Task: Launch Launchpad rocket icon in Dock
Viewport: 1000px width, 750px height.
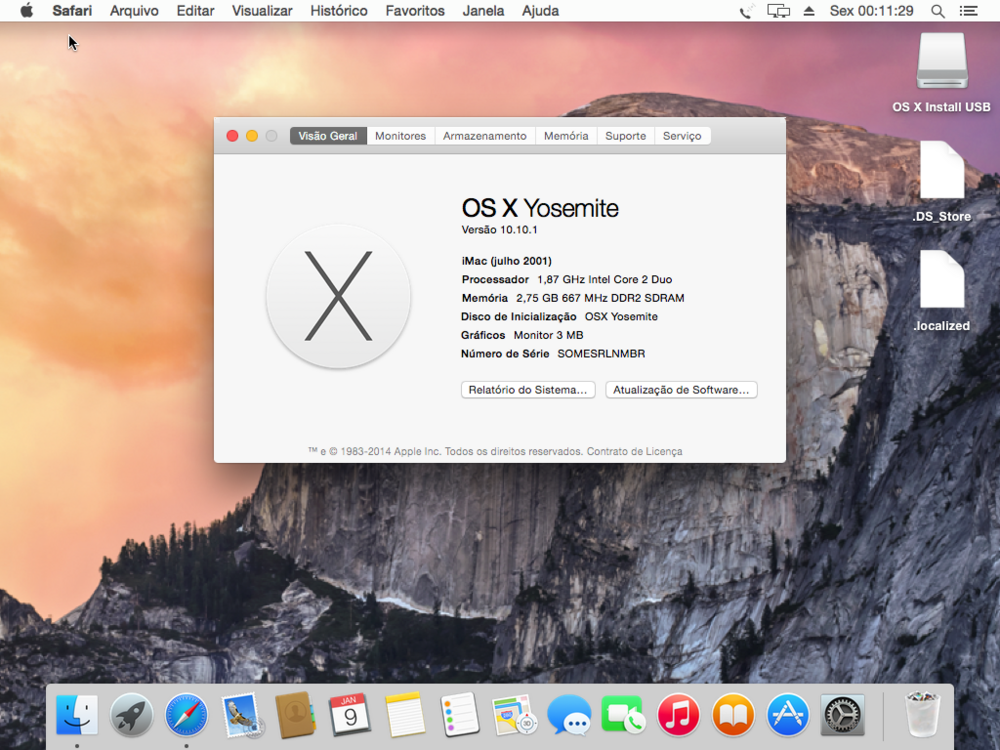Action: click(131, 715)
